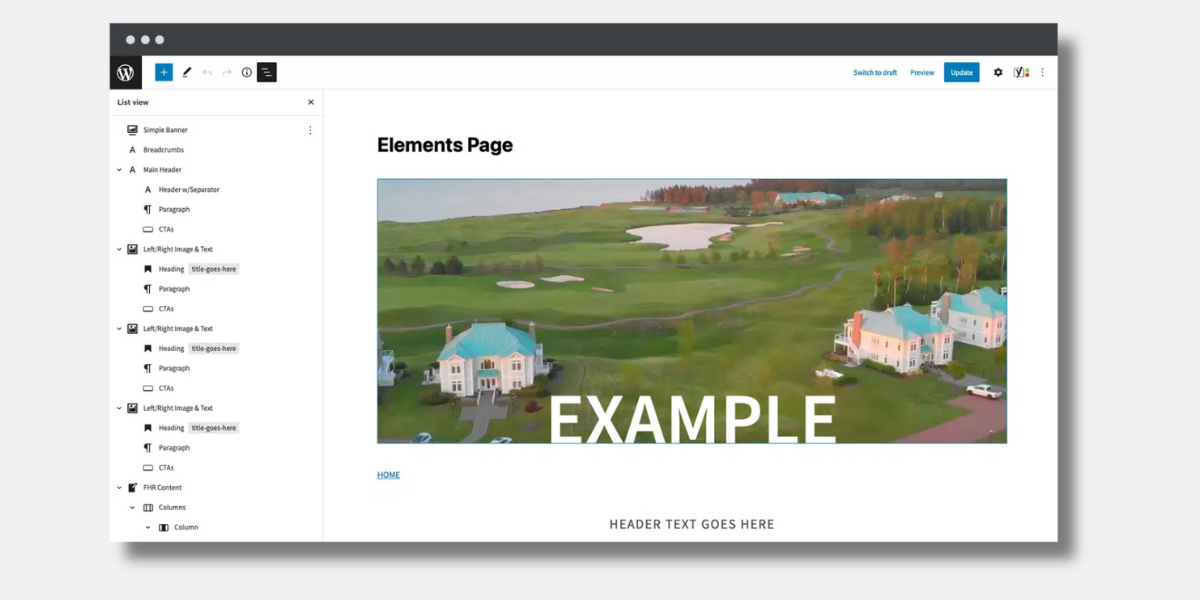
Task: Open the block inserter plus button
Action: pyautogui.click(x=164, y=72)
